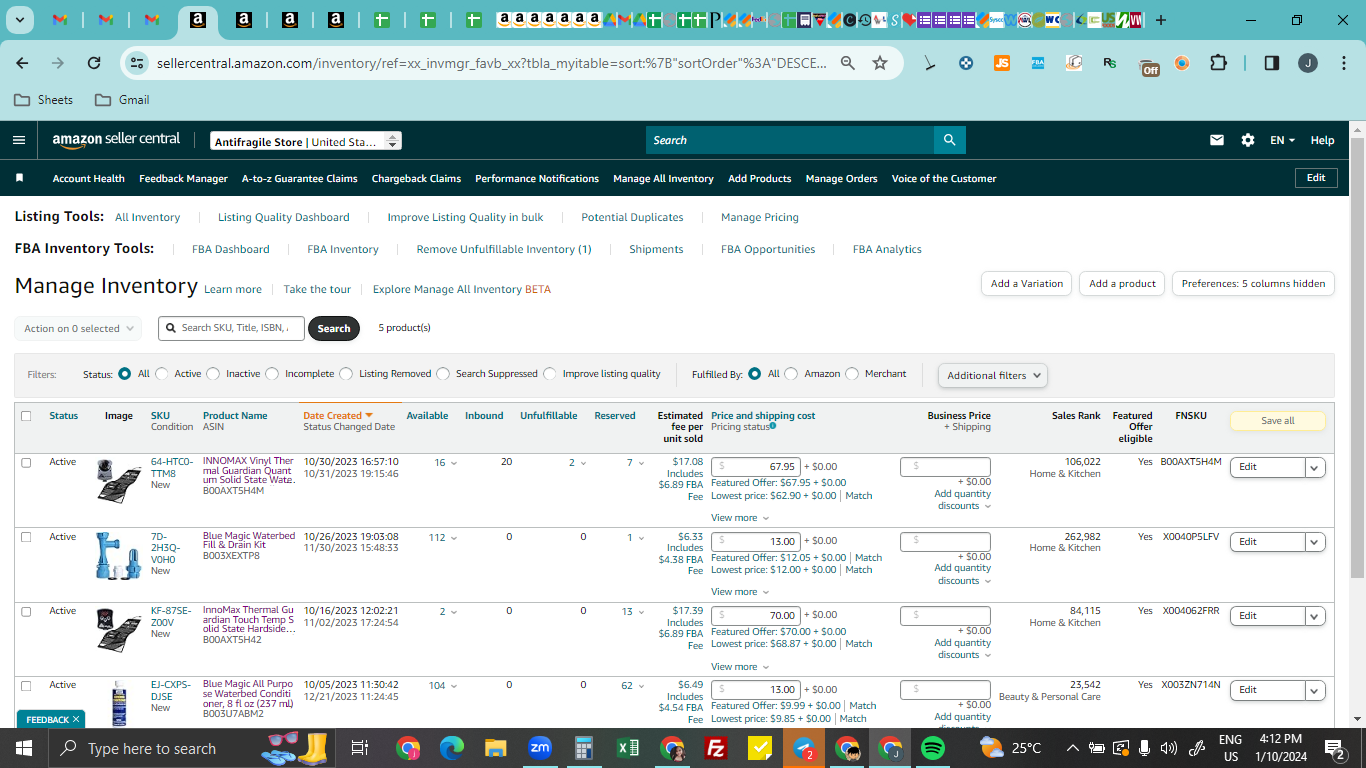Open the browser side panel icon
1366x768 pixels.
(x=1272, y=63)
